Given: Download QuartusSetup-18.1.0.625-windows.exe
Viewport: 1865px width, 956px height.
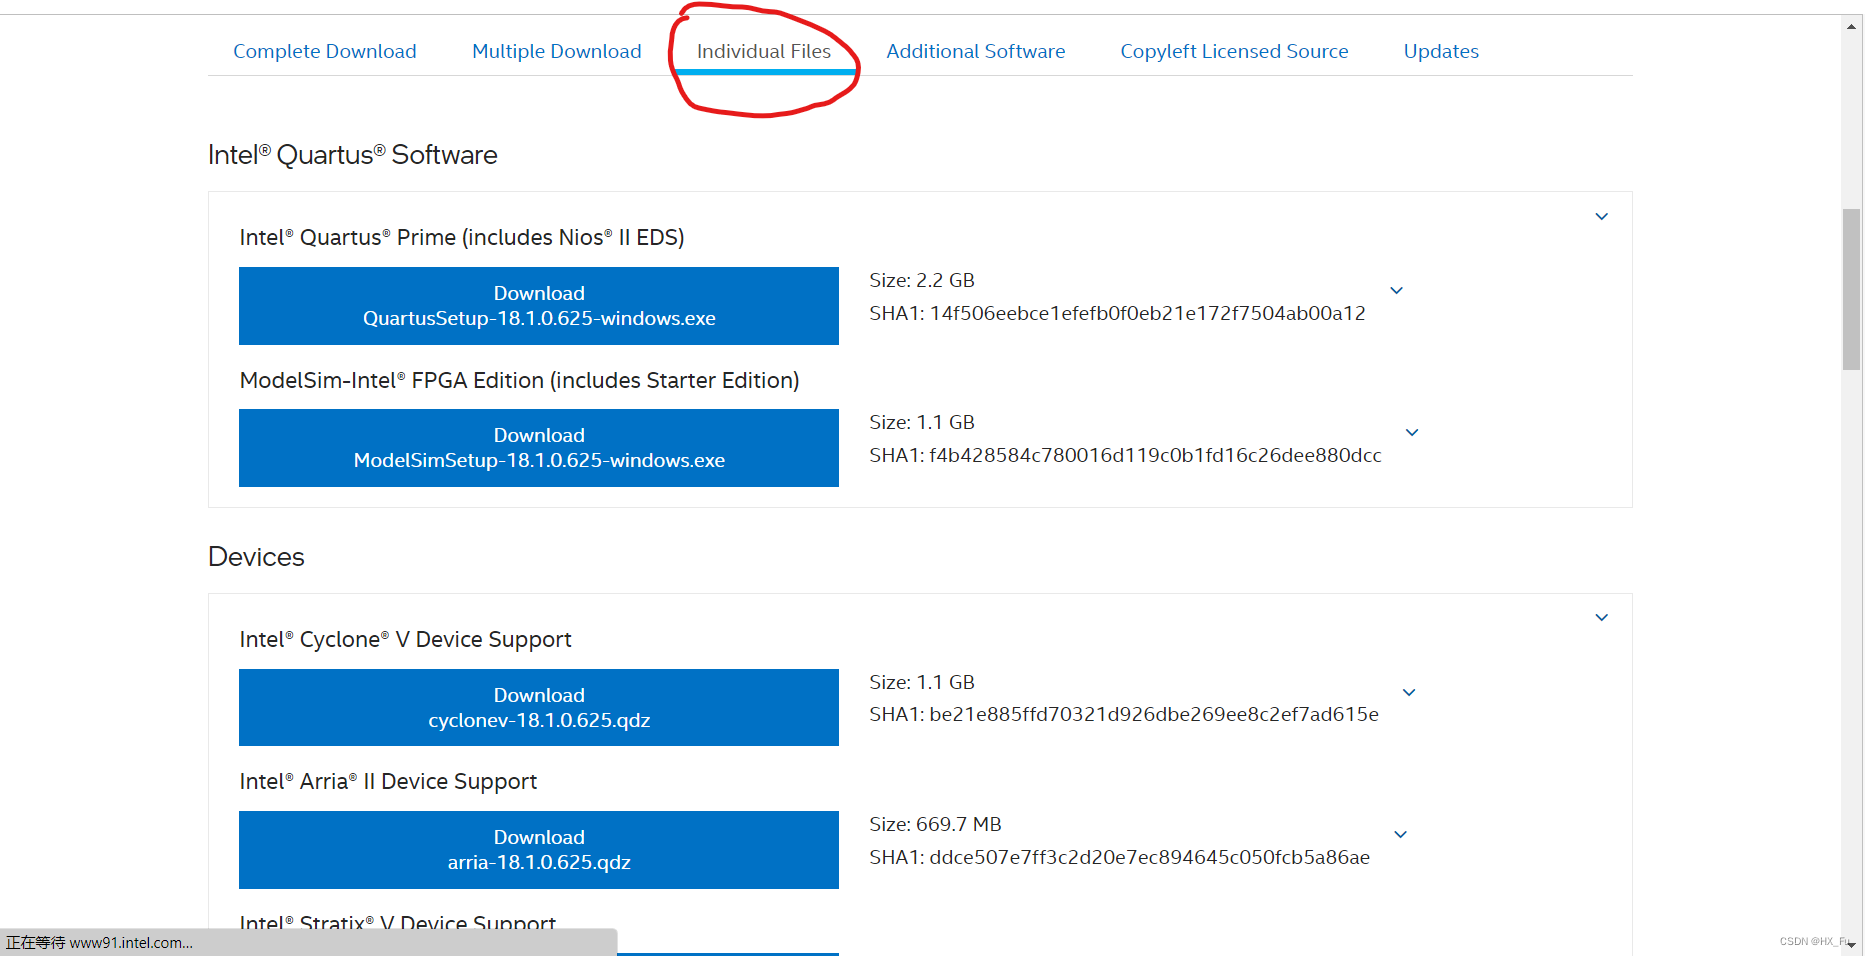Looking at the screenshot, I should (539, 306).
